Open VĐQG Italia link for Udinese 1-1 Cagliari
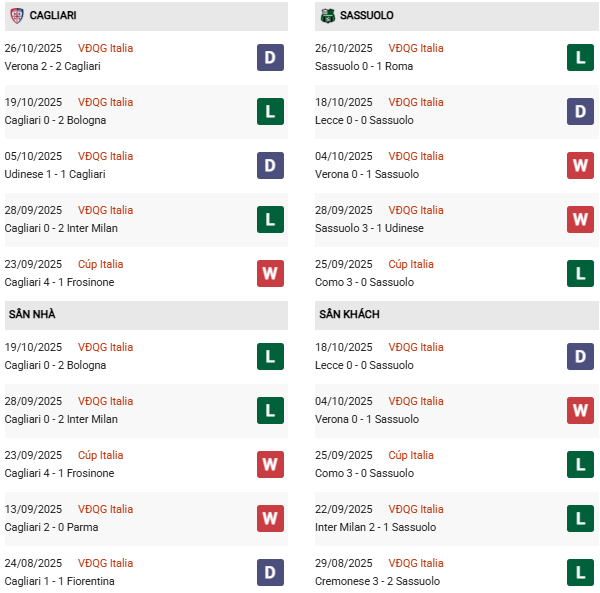The image size is (600, 593). click(x=105, y=156)
